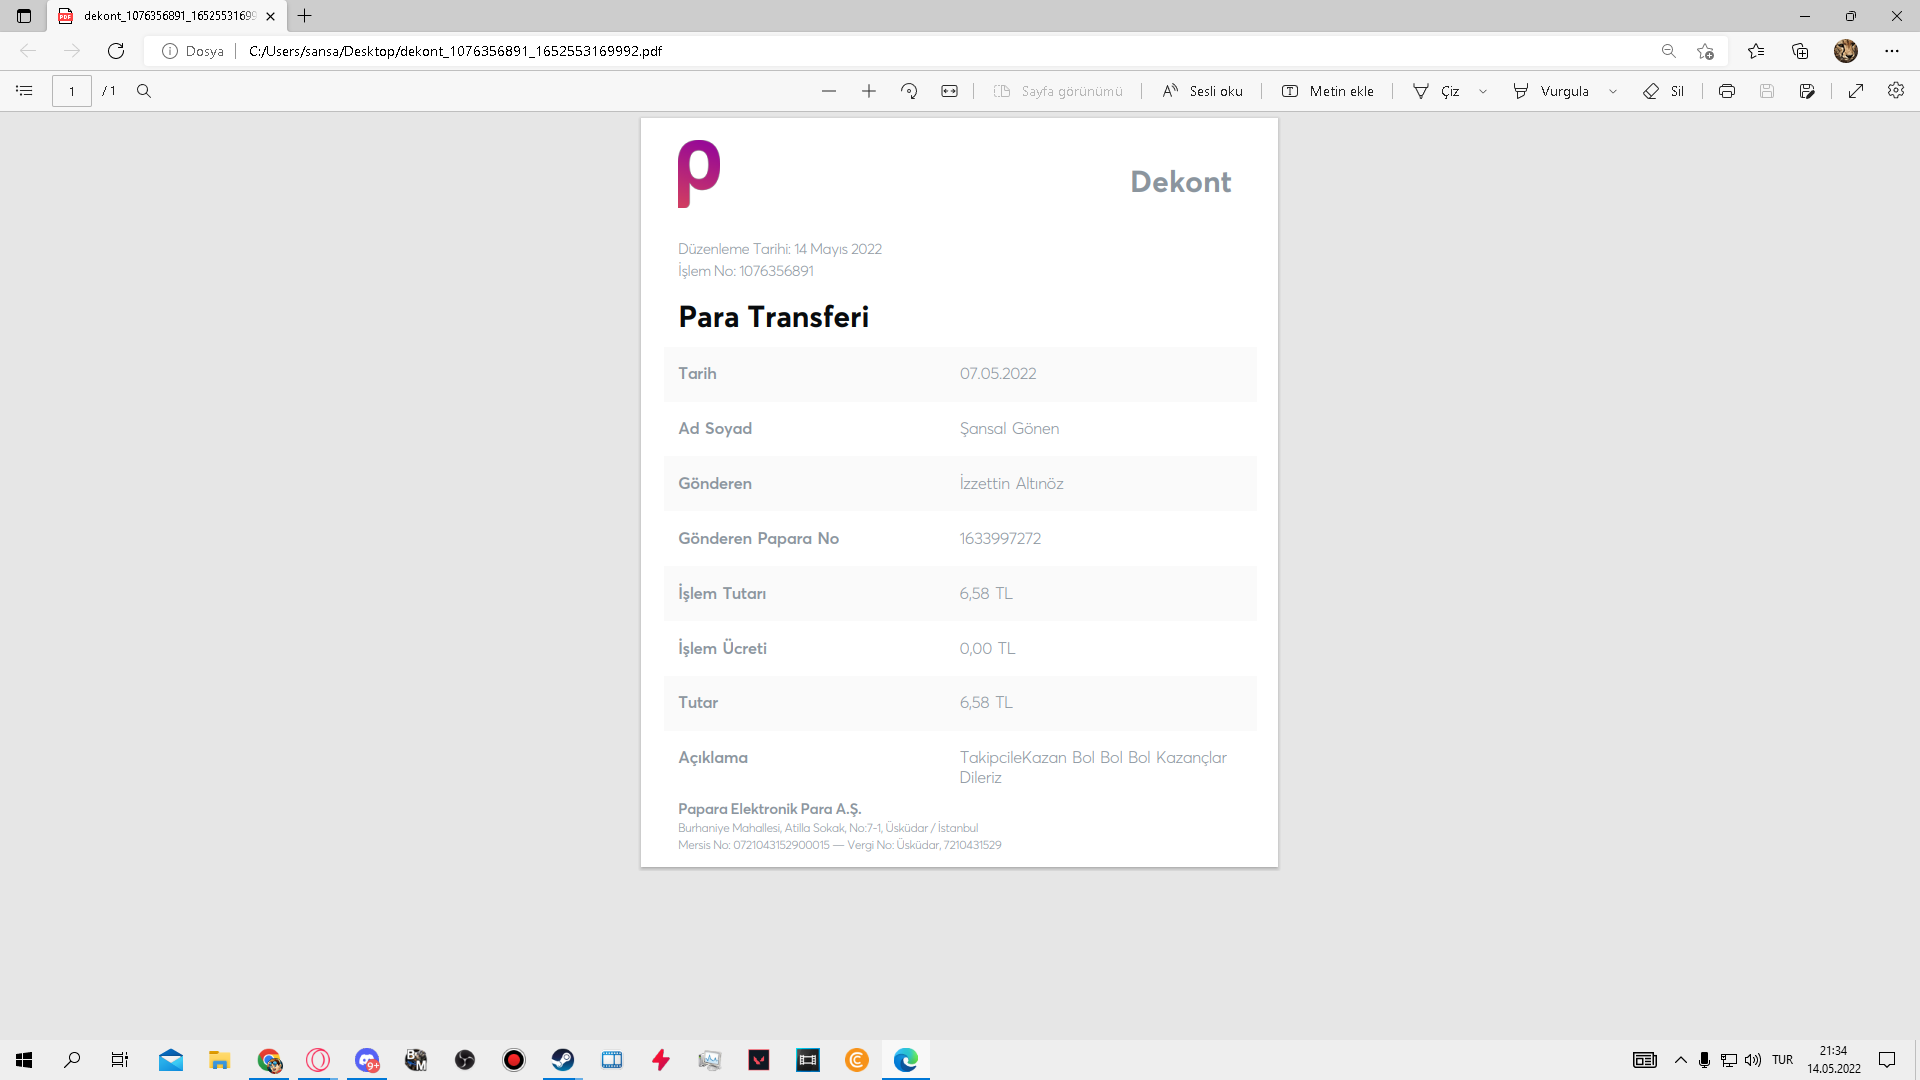
Task: Open PDF toolbar settings gear
Action: click(1896, 91)
